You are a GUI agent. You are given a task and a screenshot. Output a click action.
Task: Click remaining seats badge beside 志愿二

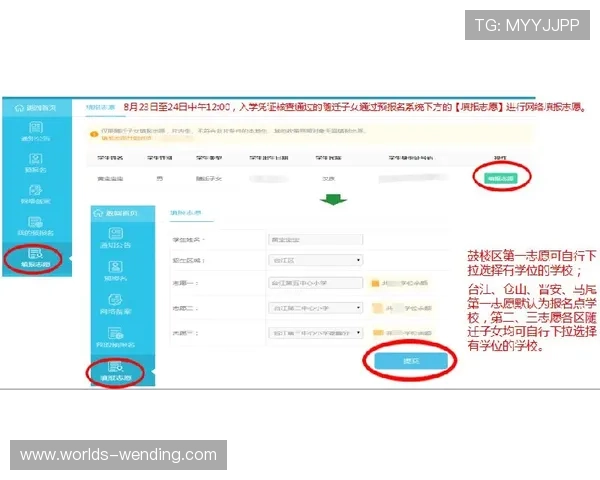(x=402, y=308)
